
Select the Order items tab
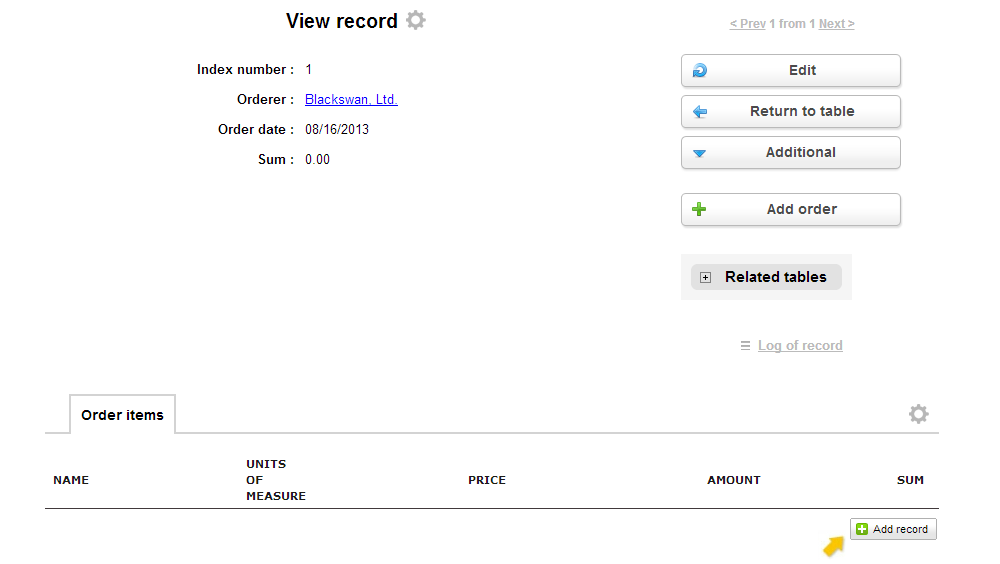(x=122, y=415)
